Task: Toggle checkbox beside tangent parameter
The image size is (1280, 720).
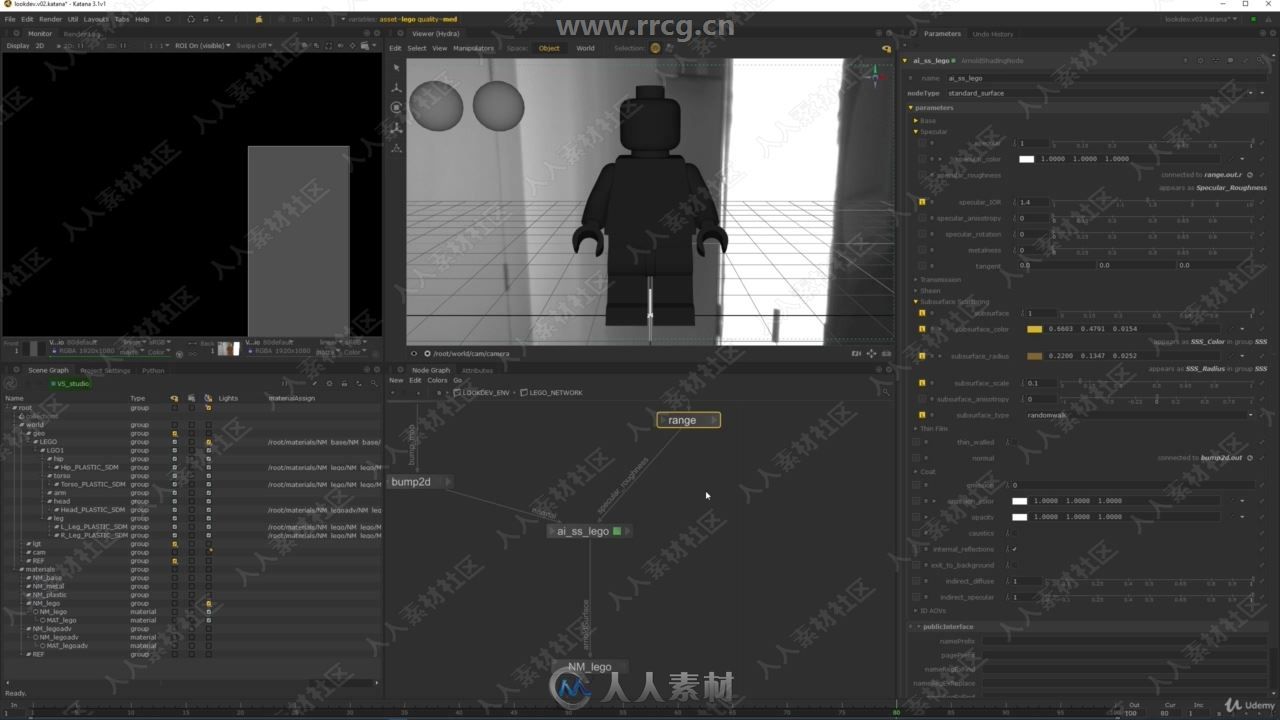Action: 922,266
